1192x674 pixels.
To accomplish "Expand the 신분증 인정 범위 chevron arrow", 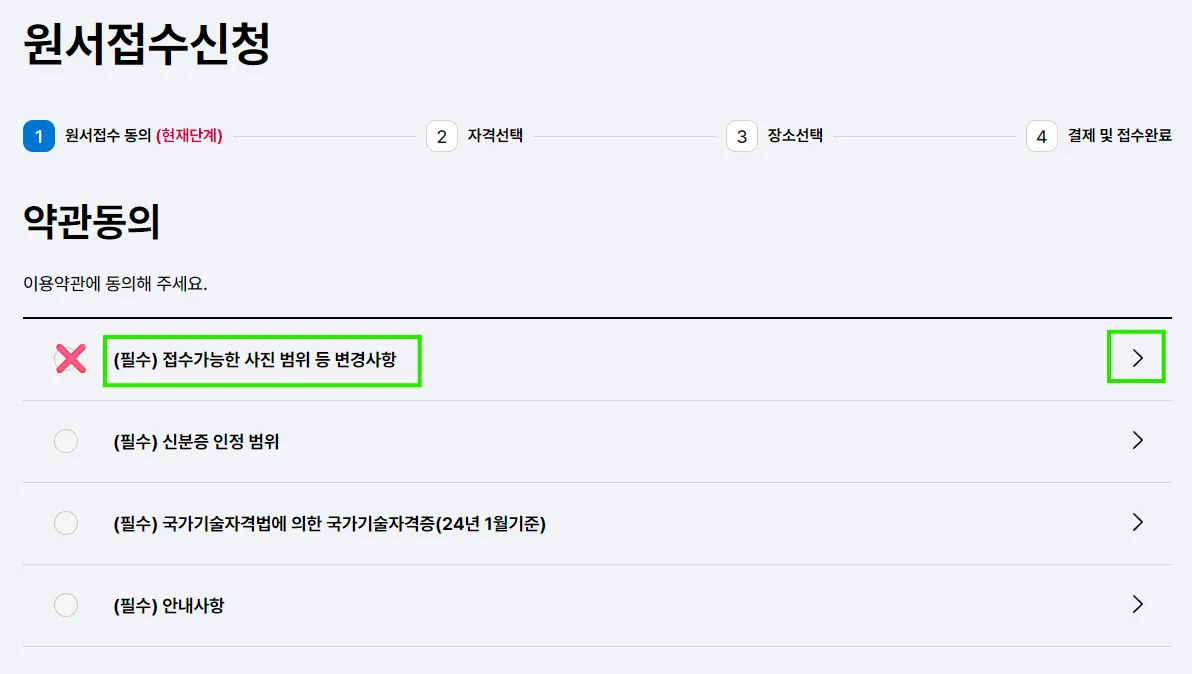I will point(1137,440).
